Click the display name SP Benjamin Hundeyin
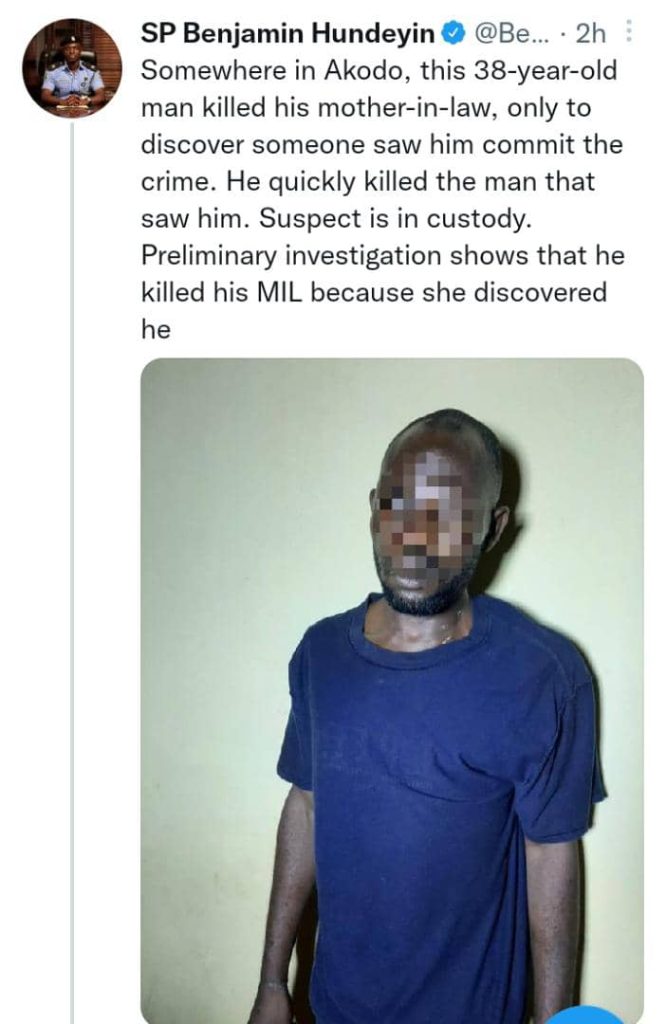 pyautogui.click(x=287, y=33)
